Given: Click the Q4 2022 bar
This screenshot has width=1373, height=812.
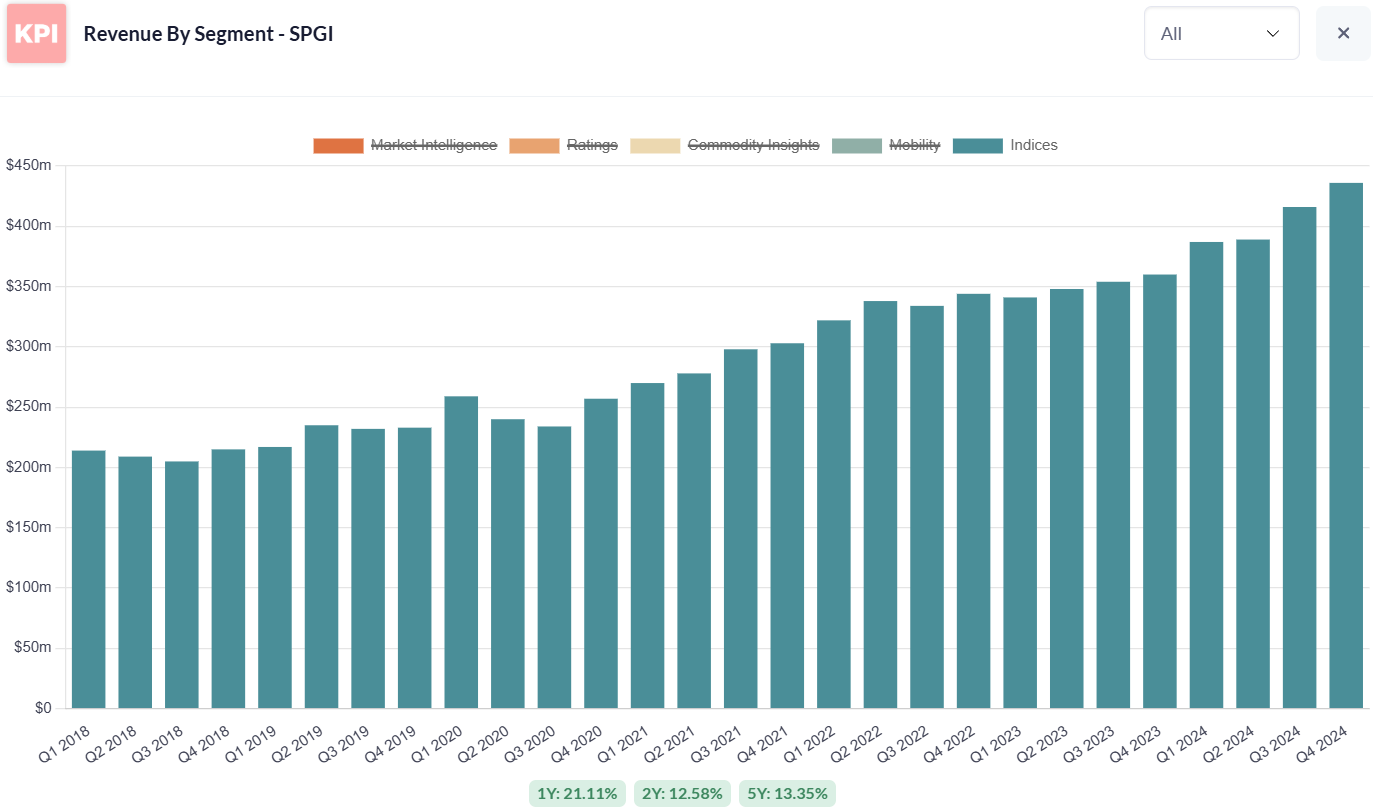Looking at the screenshot, I should tap(973, 501).
